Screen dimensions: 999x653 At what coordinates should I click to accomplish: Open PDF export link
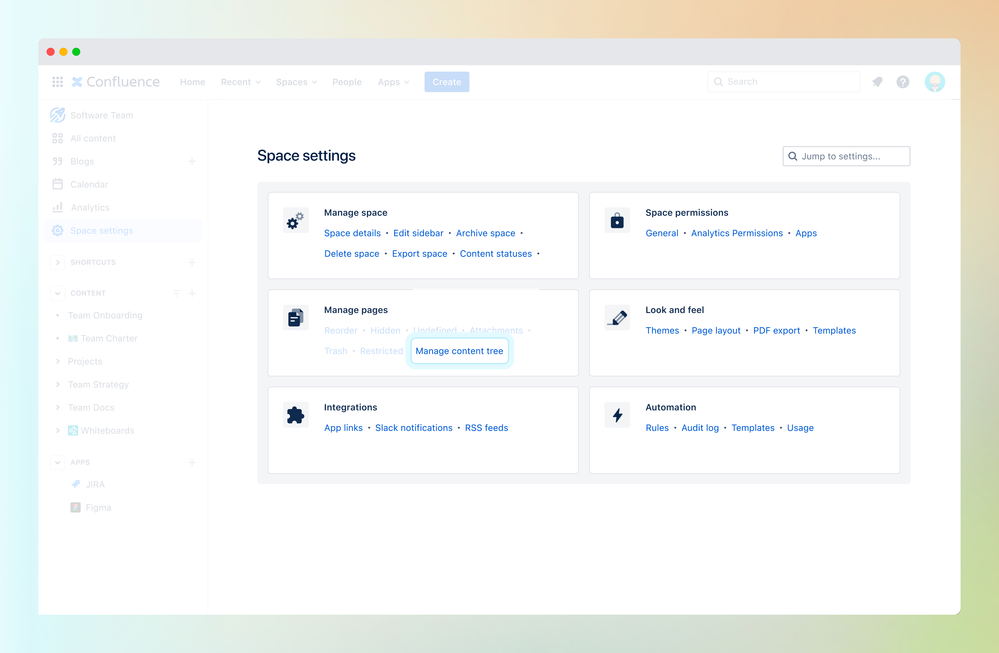pos(776,331)
